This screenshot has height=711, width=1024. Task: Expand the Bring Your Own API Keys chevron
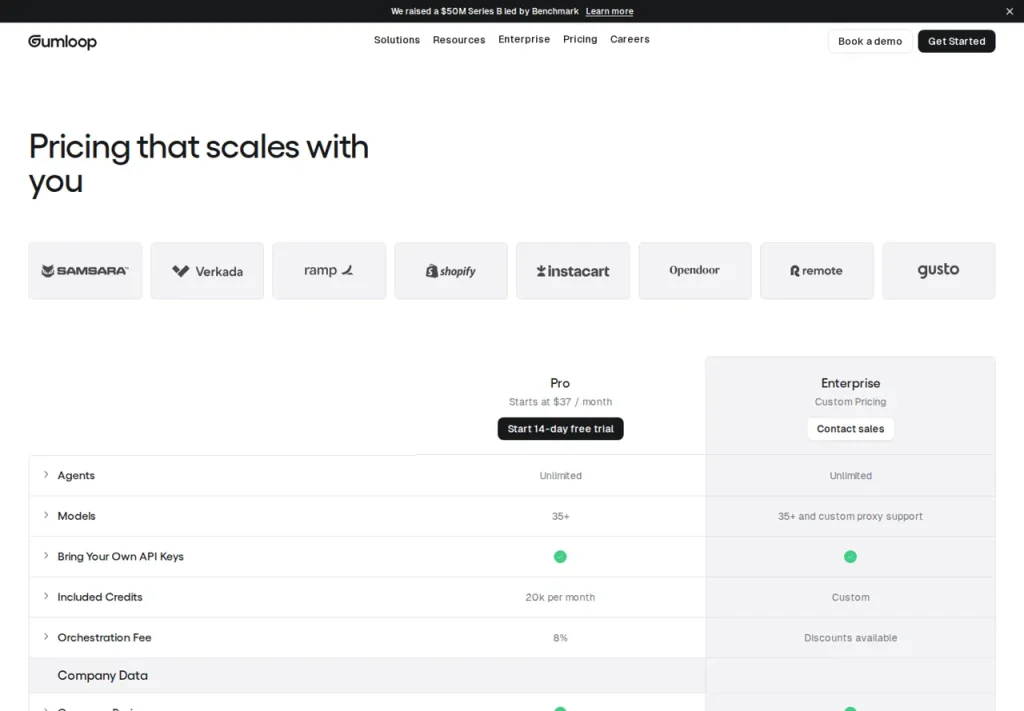click(46, 556)
